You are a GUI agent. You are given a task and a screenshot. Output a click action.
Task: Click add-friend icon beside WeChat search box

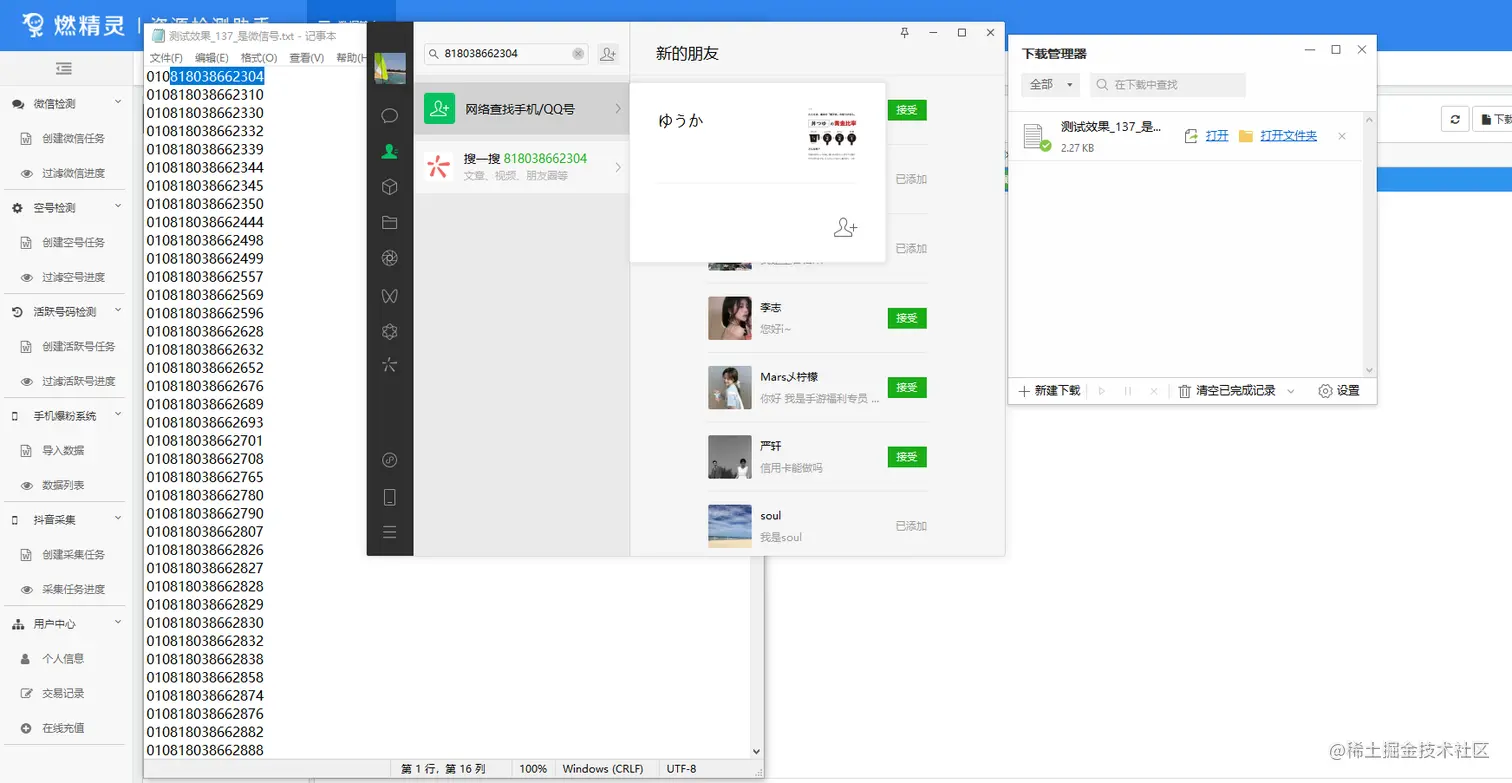click(608, 54)
